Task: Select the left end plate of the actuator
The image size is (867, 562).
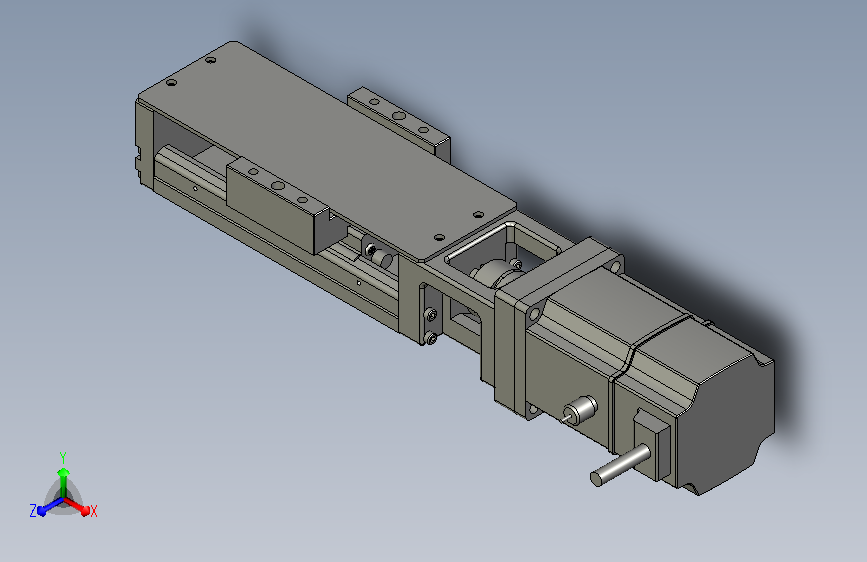Action: (x=145, y=146)
